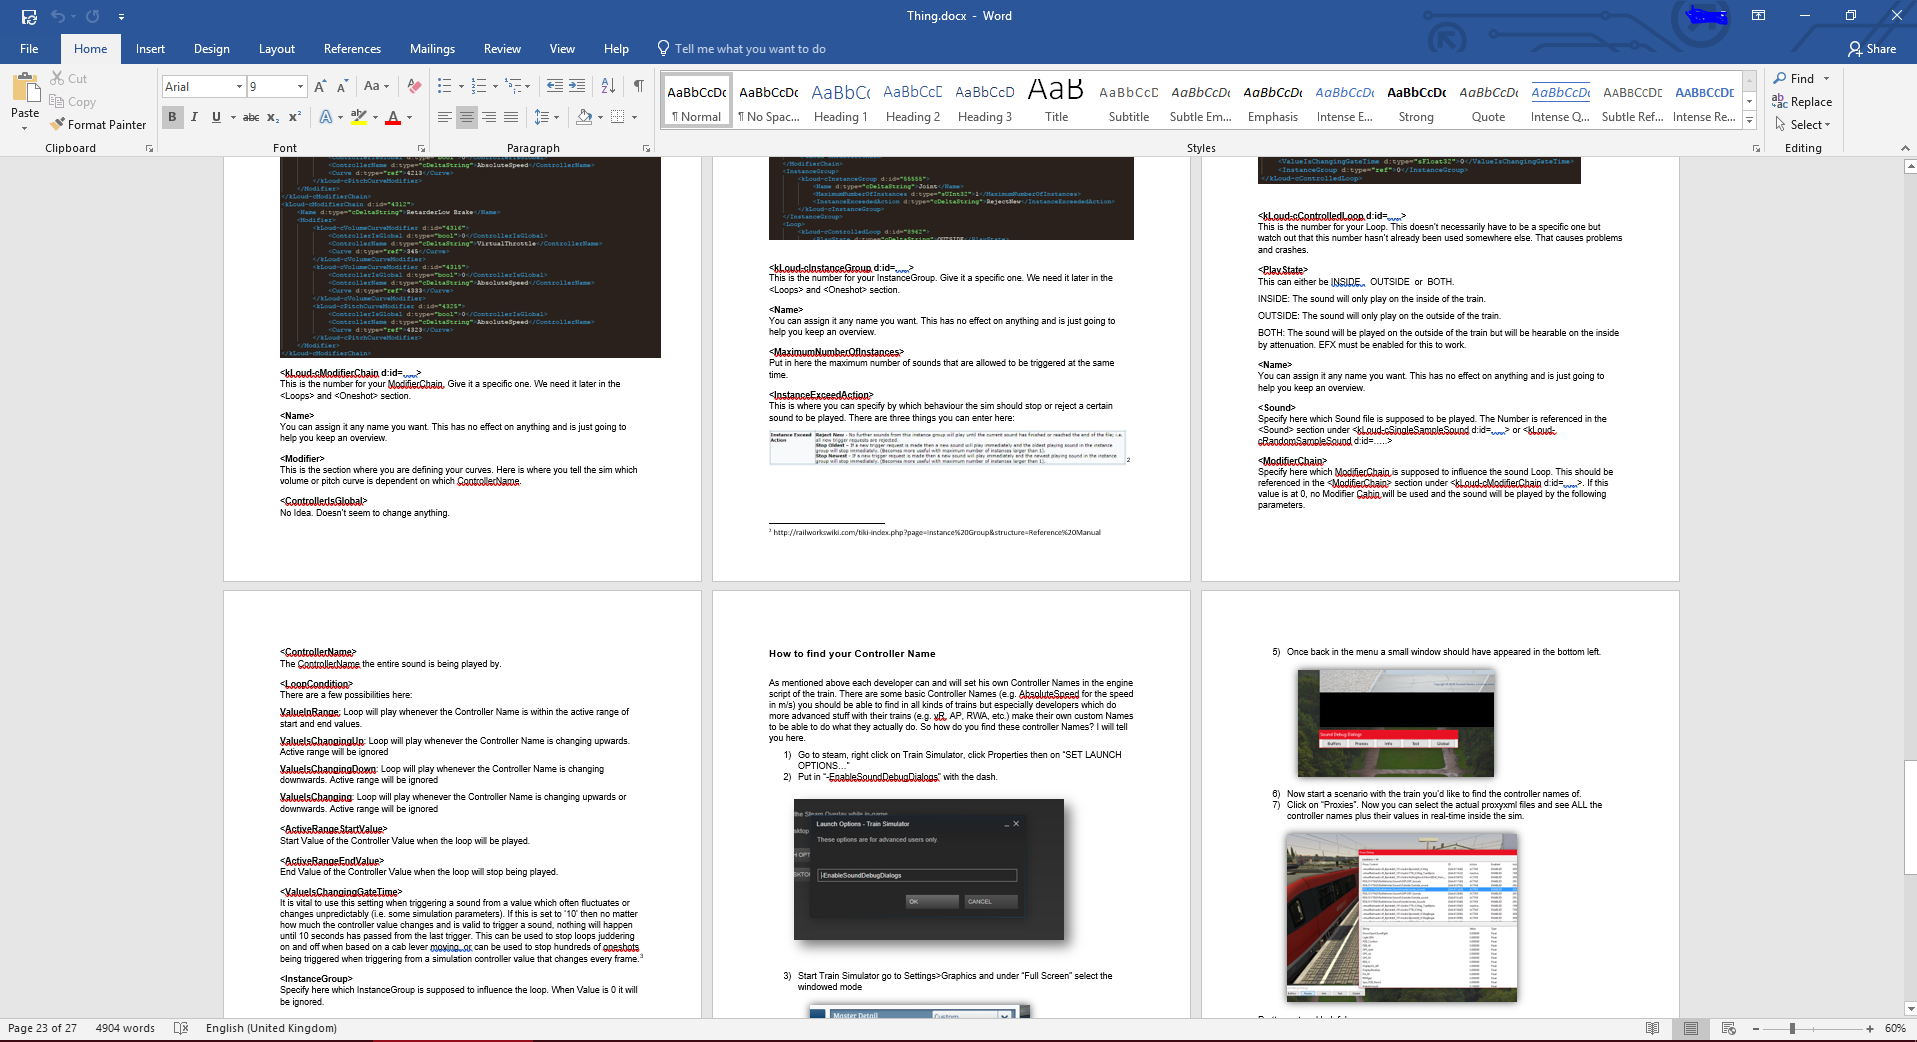Open the Change Case dropdown
The width and height of the screenshot is (1917, 1042).
click(x=376, y=87)
